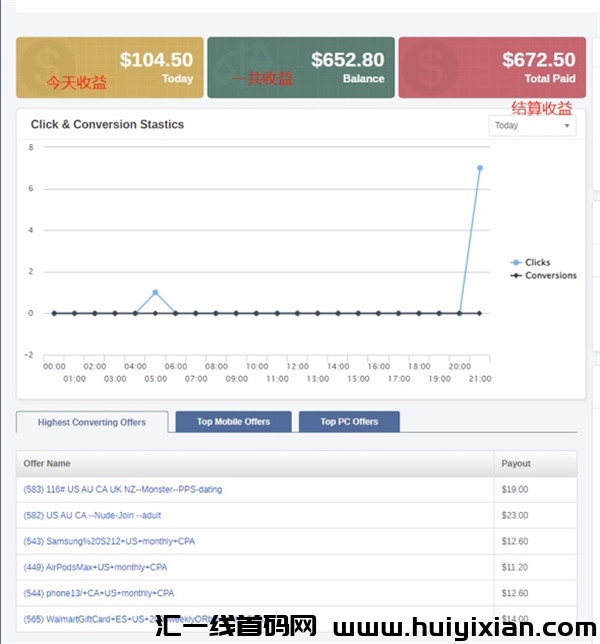Select the peak Clicks point at 21:00
Viewport: 600px width, 644px height.
[480, 168]
